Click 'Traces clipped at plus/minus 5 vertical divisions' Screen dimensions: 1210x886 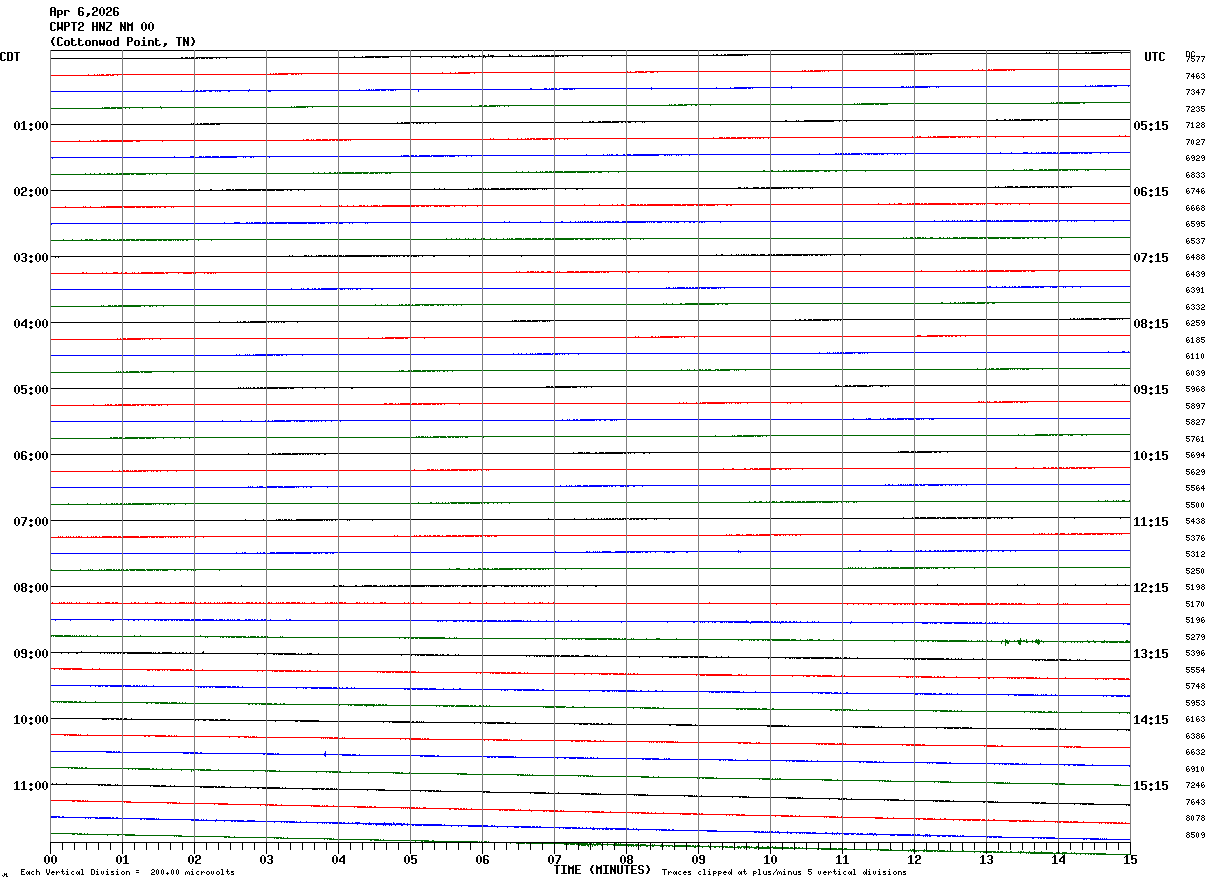pyautogui.click(x=784, y=873)
